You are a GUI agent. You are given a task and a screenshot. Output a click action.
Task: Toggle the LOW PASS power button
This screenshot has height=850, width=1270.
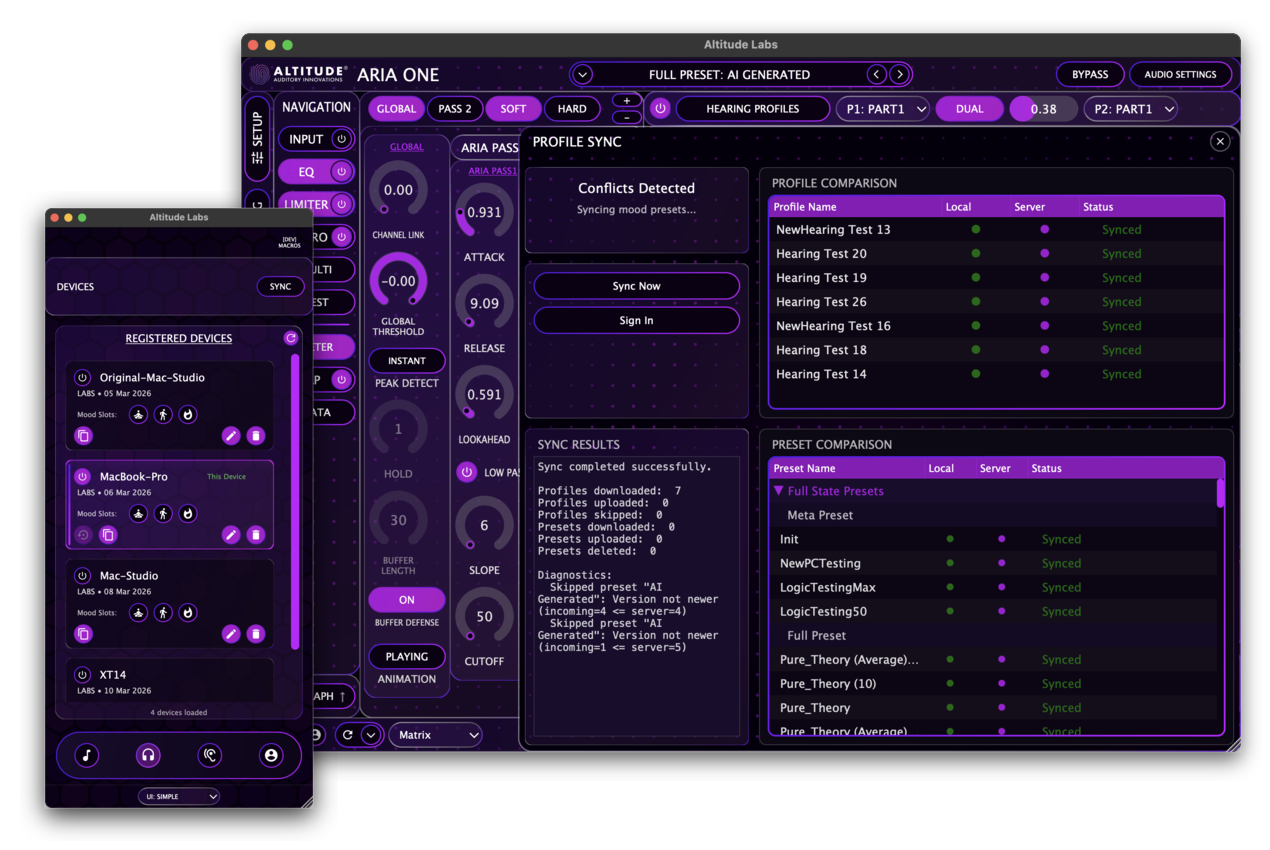coord(467,472)
